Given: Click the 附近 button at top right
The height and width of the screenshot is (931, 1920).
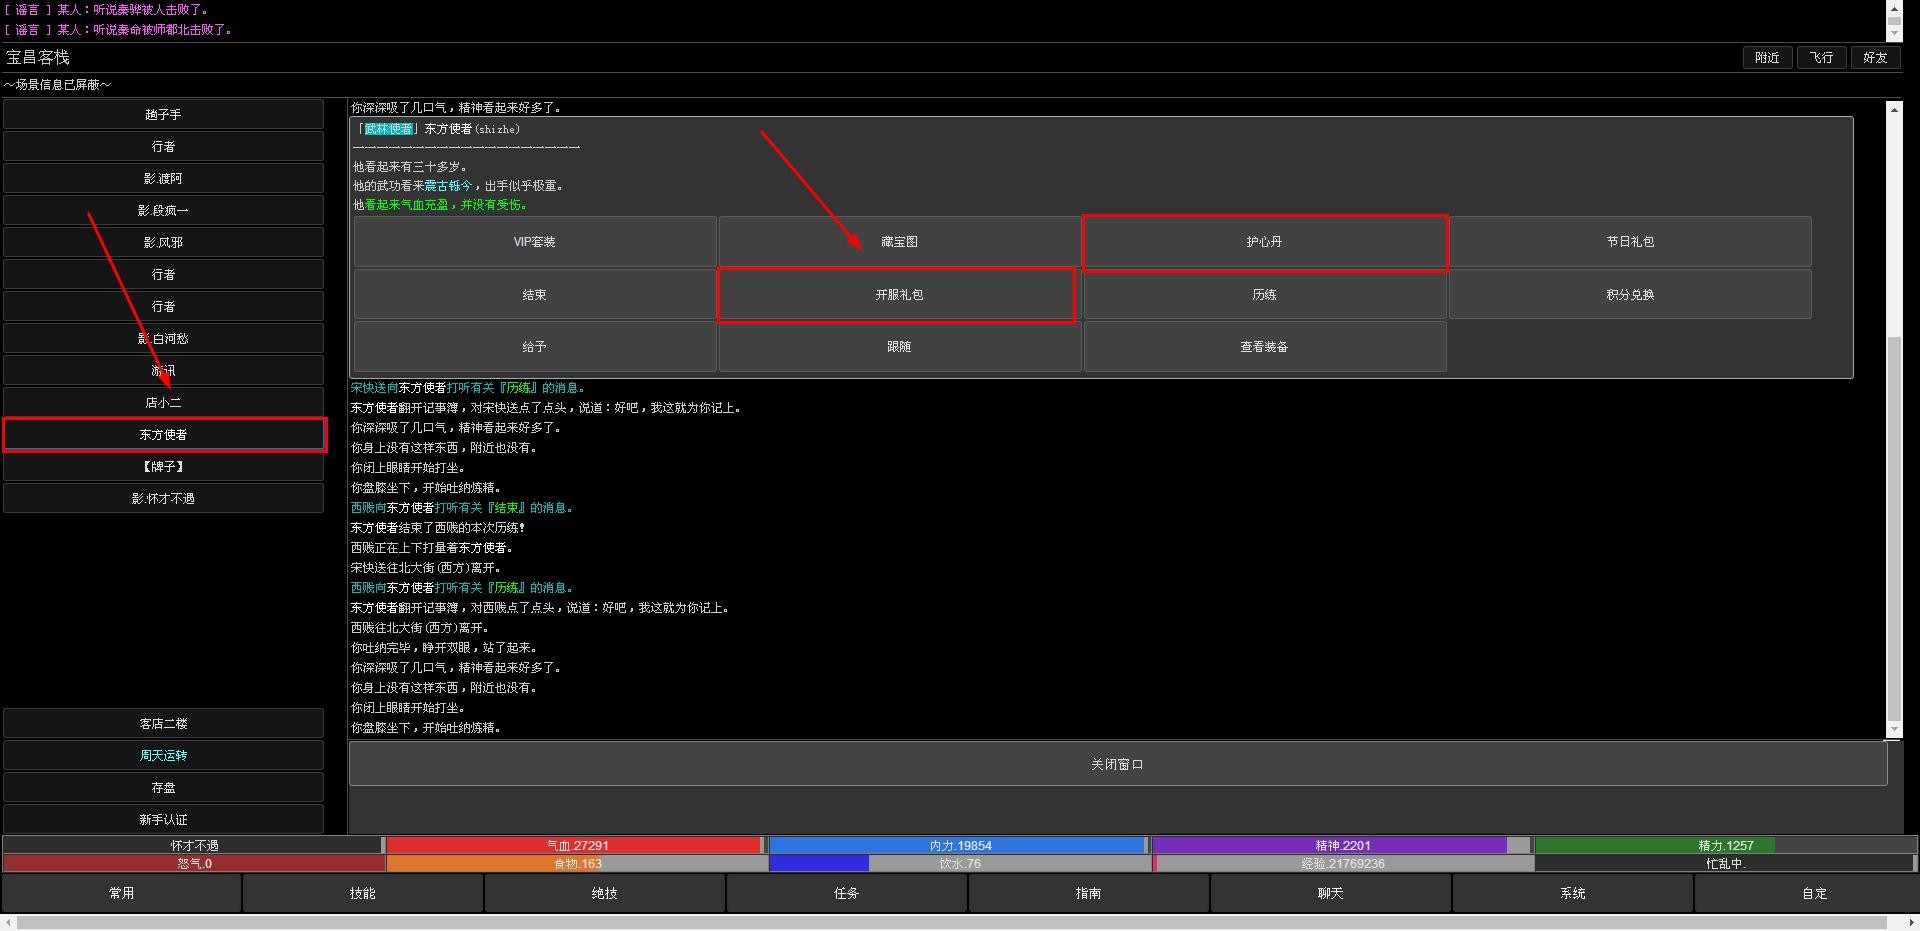Looking at the screenshot, I should [x=1767, y=58].
